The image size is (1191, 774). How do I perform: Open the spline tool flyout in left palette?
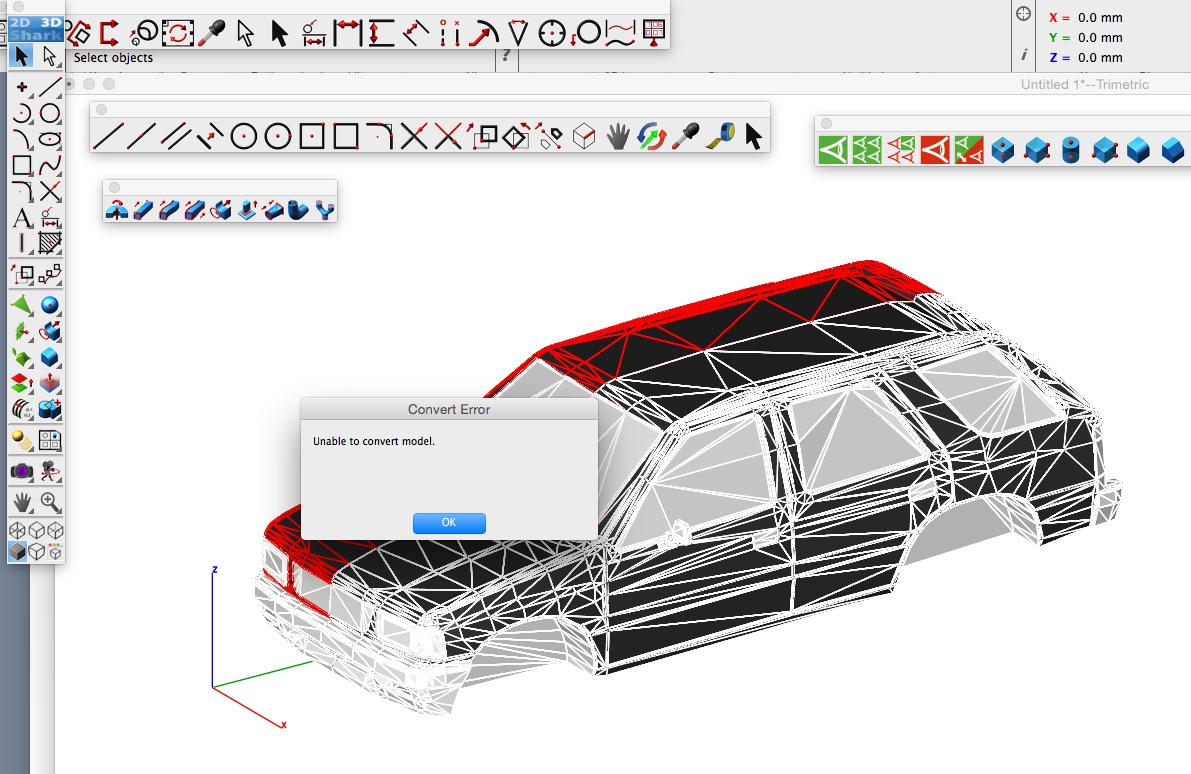coord(49,166)
